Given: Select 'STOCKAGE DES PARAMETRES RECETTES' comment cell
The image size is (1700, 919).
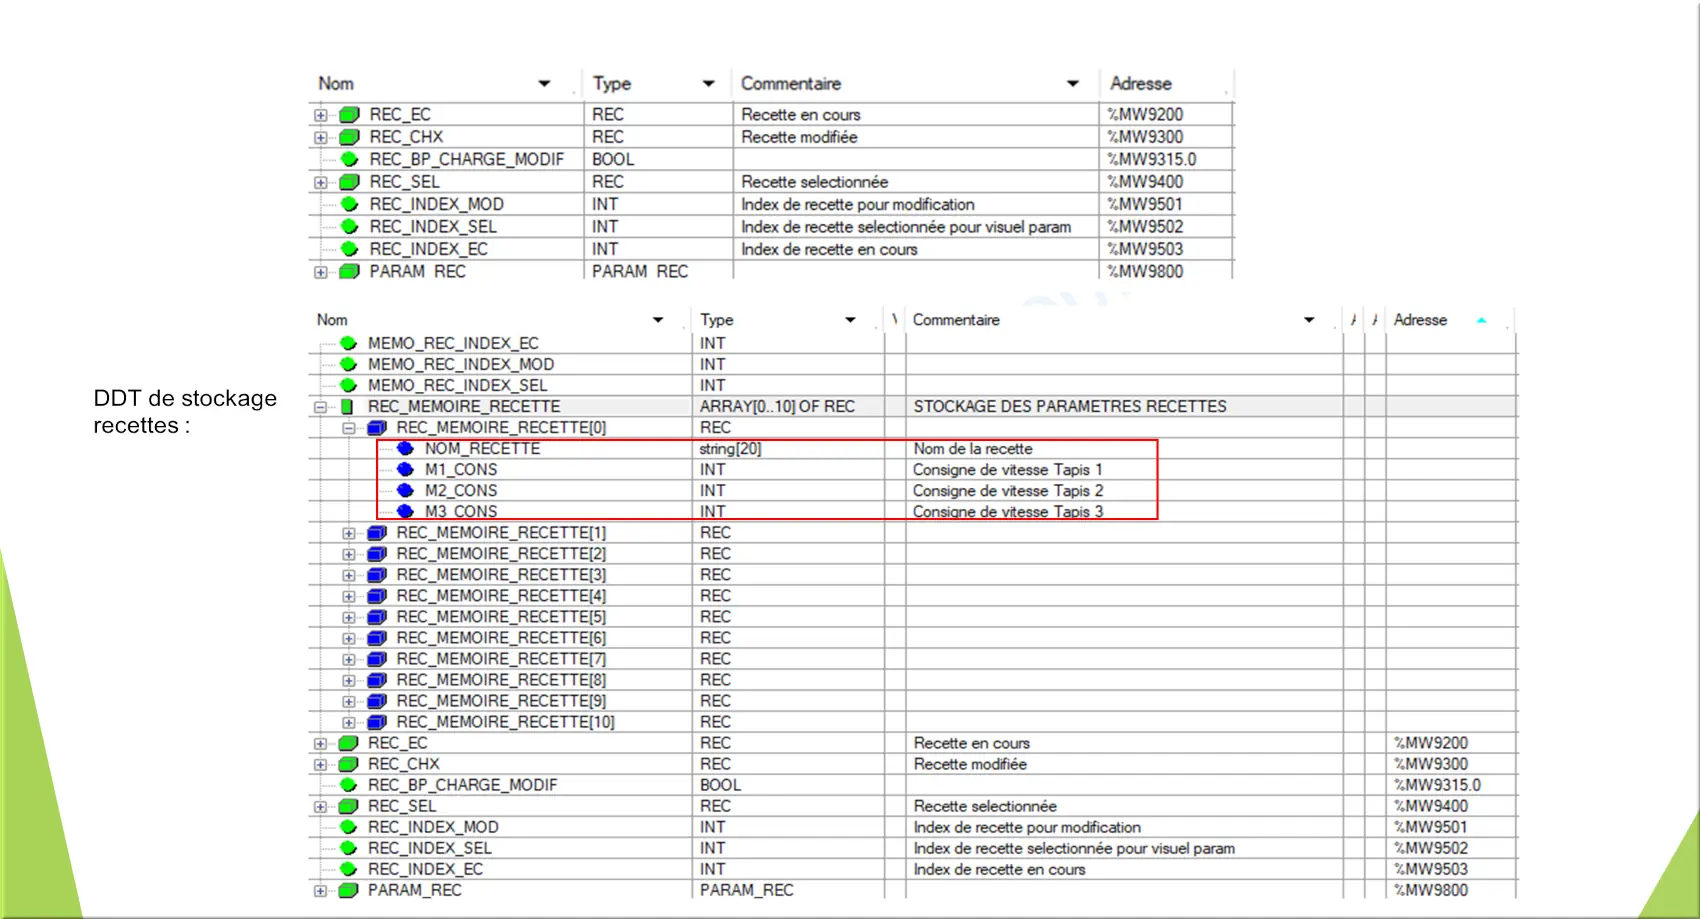Looking at the screenshot, I should pyautogui.click(x=1070, y=406).
